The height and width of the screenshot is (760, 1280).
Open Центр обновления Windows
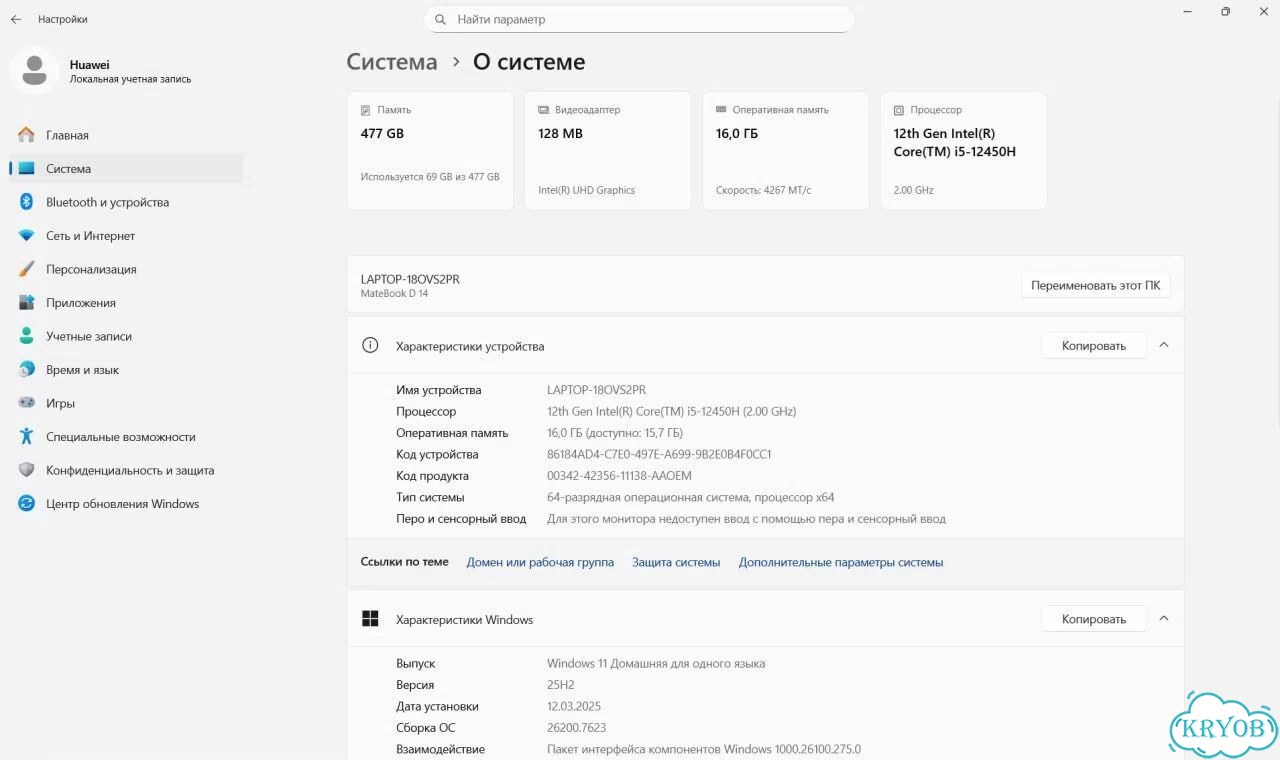(x=126, y=504)
